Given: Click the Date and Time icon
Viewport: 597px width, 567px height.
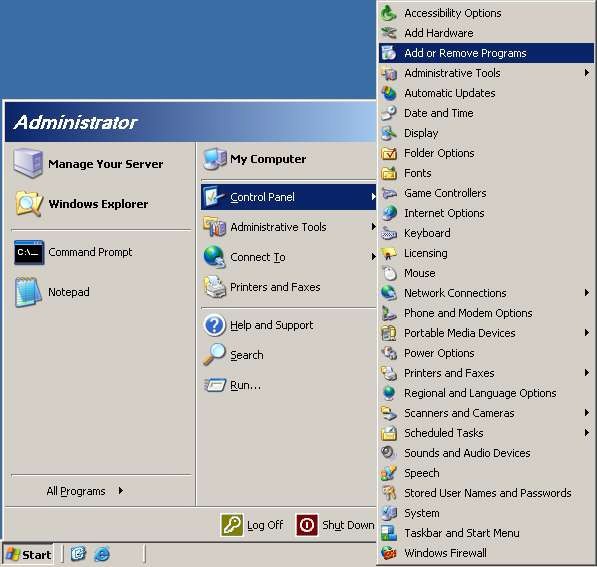Looking at the screenshot, I should tap(389, 113).
